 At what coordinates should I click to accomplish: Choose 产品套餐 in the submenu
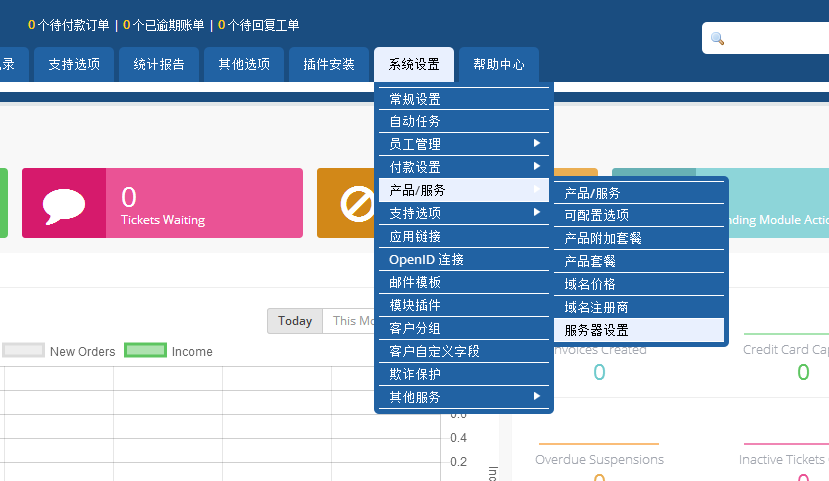pyautogui.click(x=639, y=261)
